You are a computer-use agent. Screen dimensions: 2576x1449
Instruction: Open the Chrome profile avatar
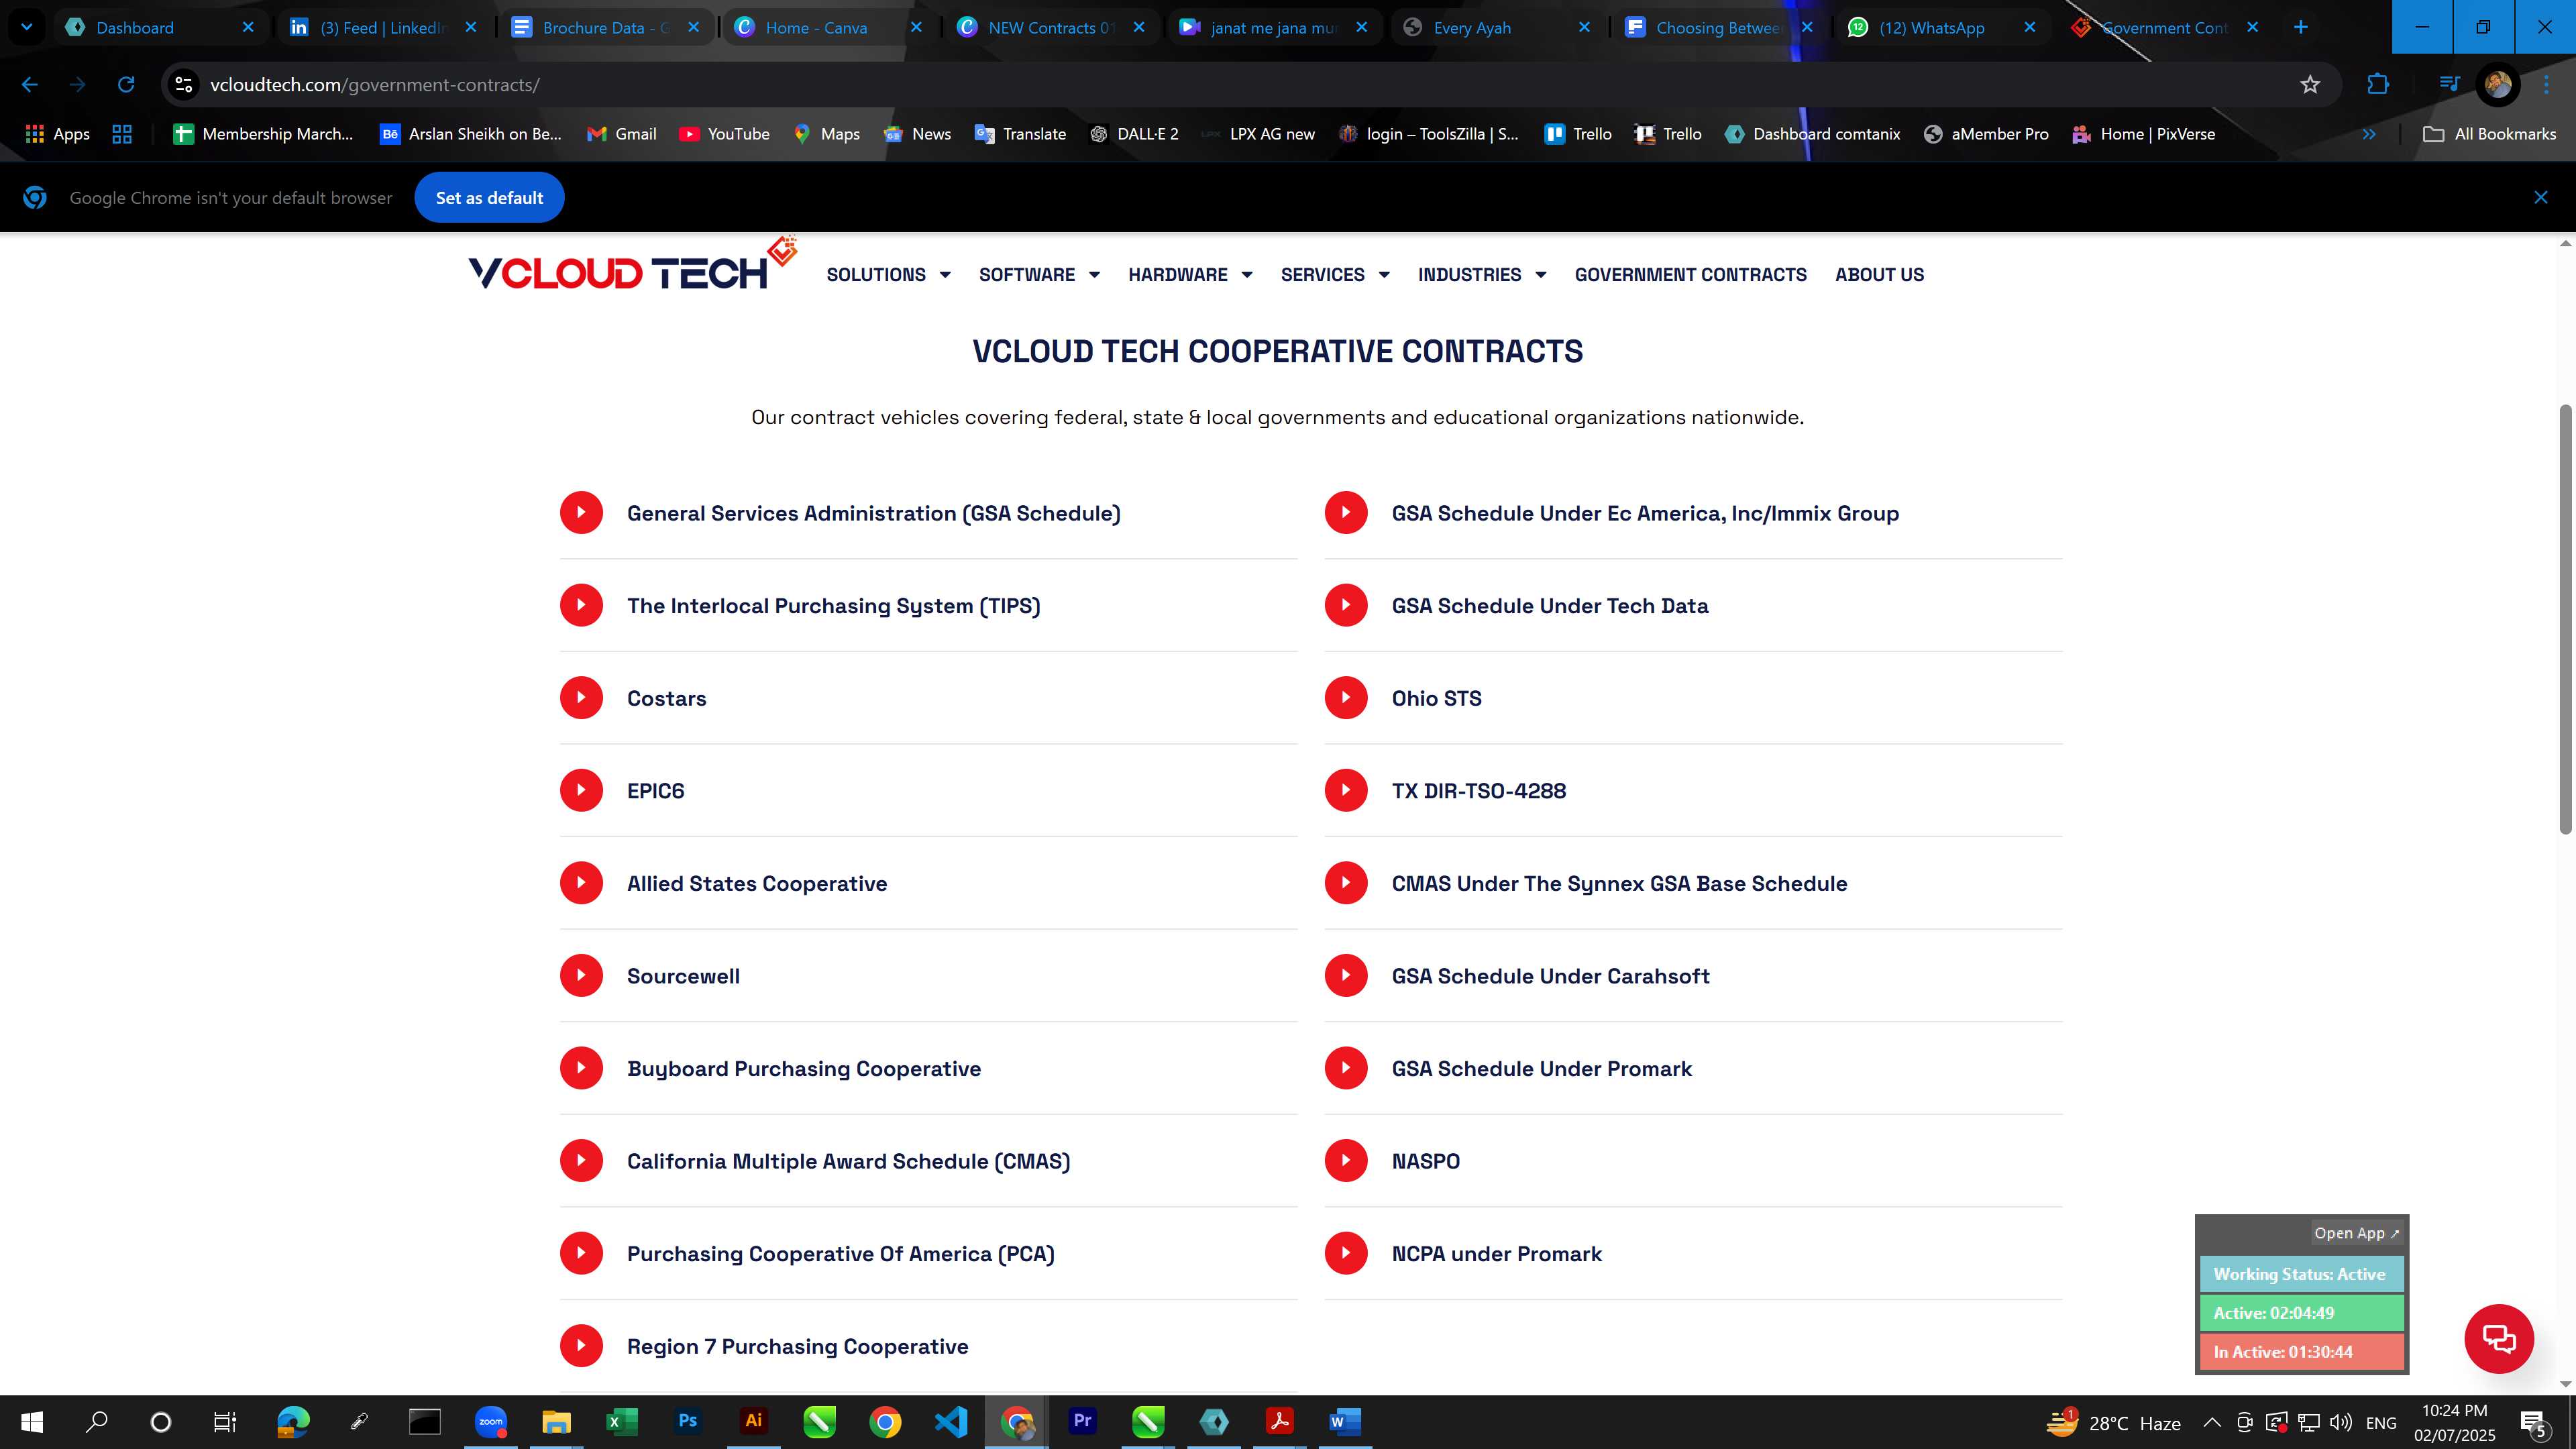[x=2498, y=85]
